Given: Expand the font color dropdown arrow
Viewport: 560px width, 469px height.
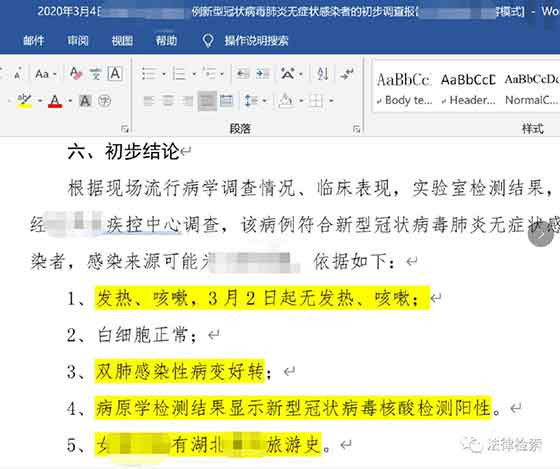Looking at the screenshot, I should [x=70, y=101].
